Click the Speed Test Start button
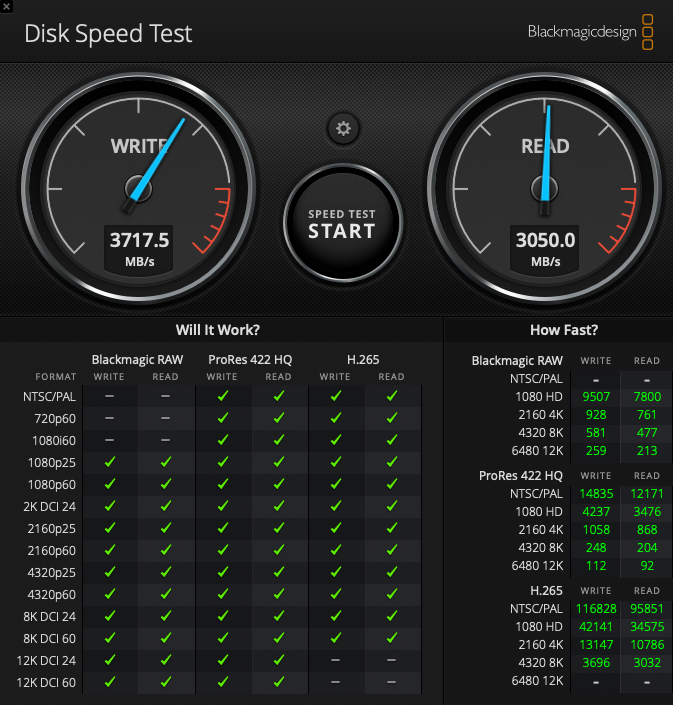The height and width of the screenshot is (705, 673). (x=343, y=223)
